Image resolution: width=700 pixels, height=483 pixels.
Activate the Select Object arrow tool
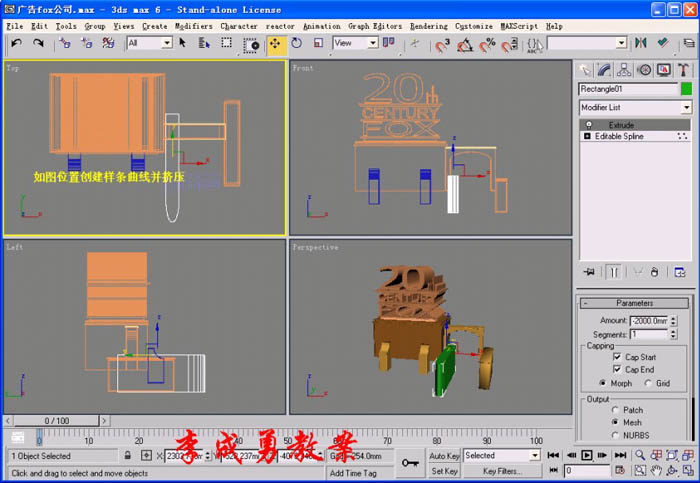coord(183,43)
